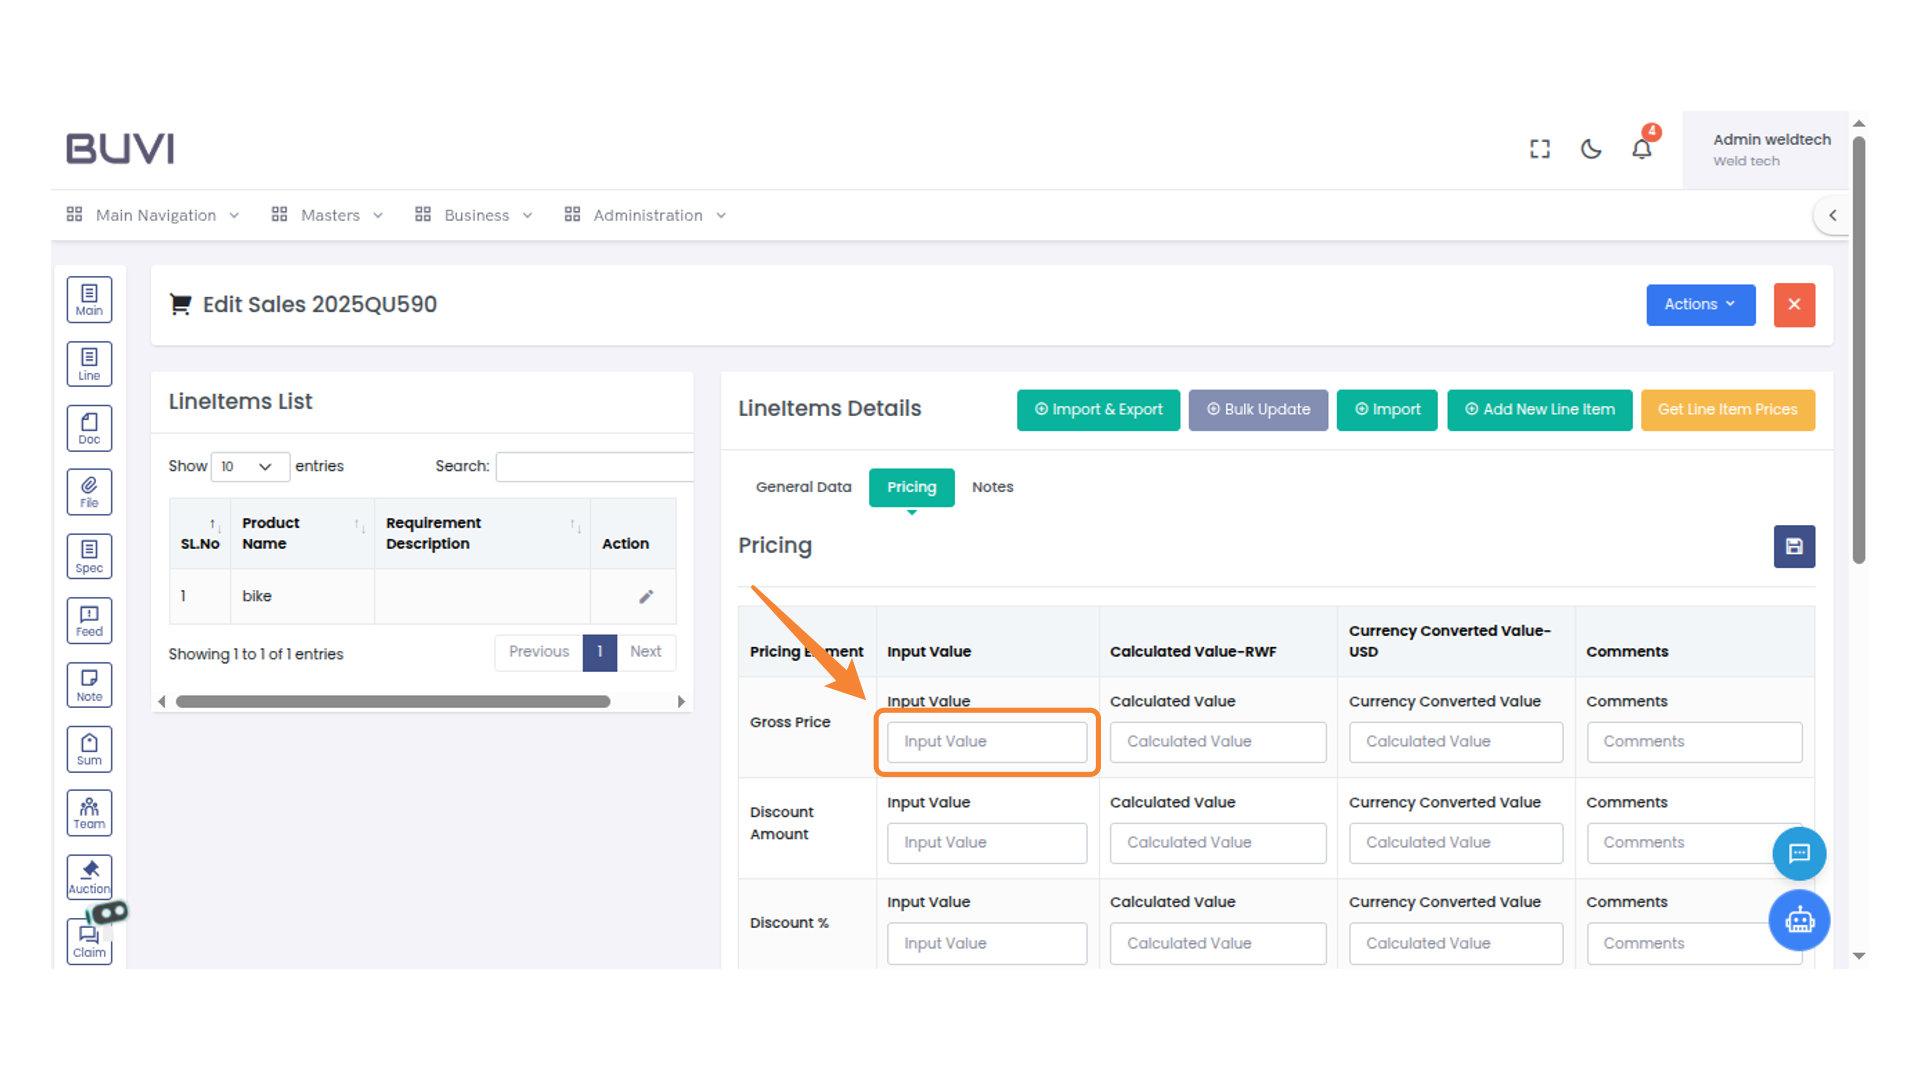Open notifications via the bell icon
This screenshot has width=1920, height=1080.
[x=1641, y=148]
